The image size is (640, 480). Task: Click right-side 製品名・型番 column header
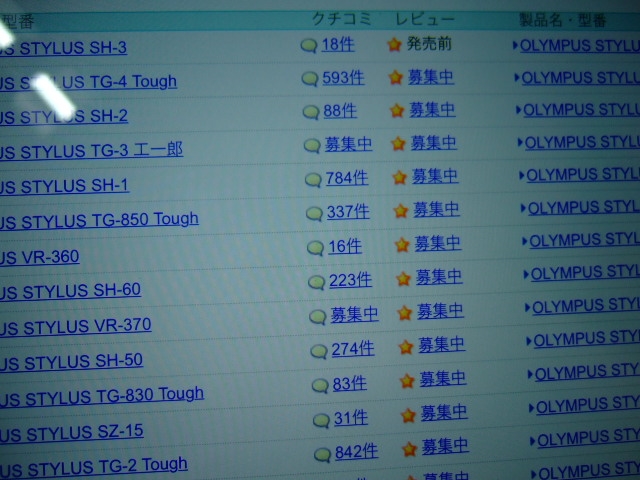[562, 20]
